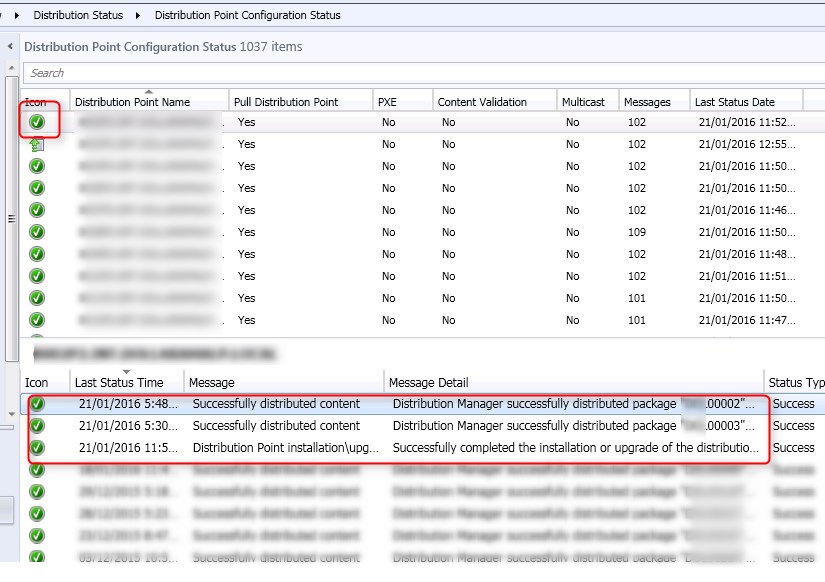The image size is (825, 582).
Task: Select the message time '21/01/2016 5:30...'
Action: pos(128,426)
